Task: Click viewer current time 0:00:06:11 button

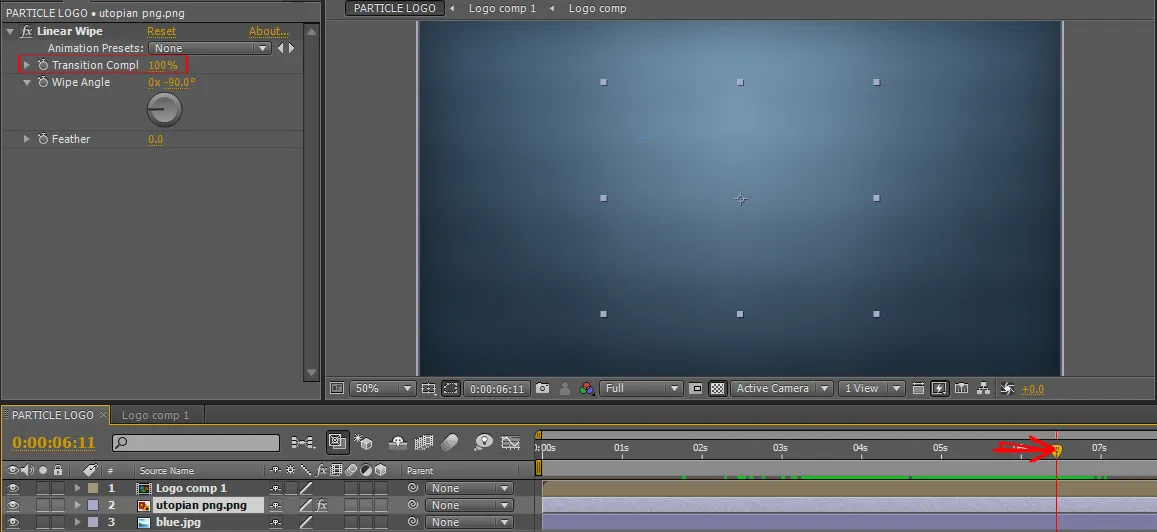Action: (497, 388)
